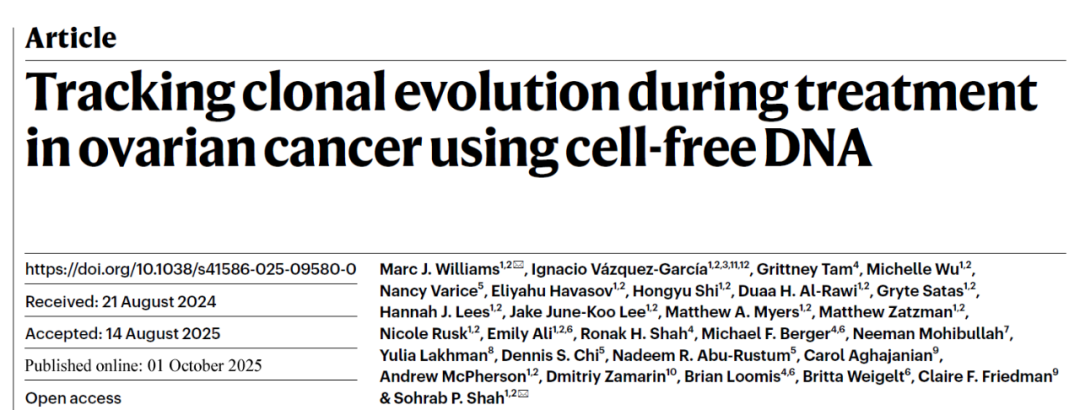The height and width of the screenshot is (410, 1080).
Task: Click the Accepted: 14 August 2025 date
Action: coord(122,333)
